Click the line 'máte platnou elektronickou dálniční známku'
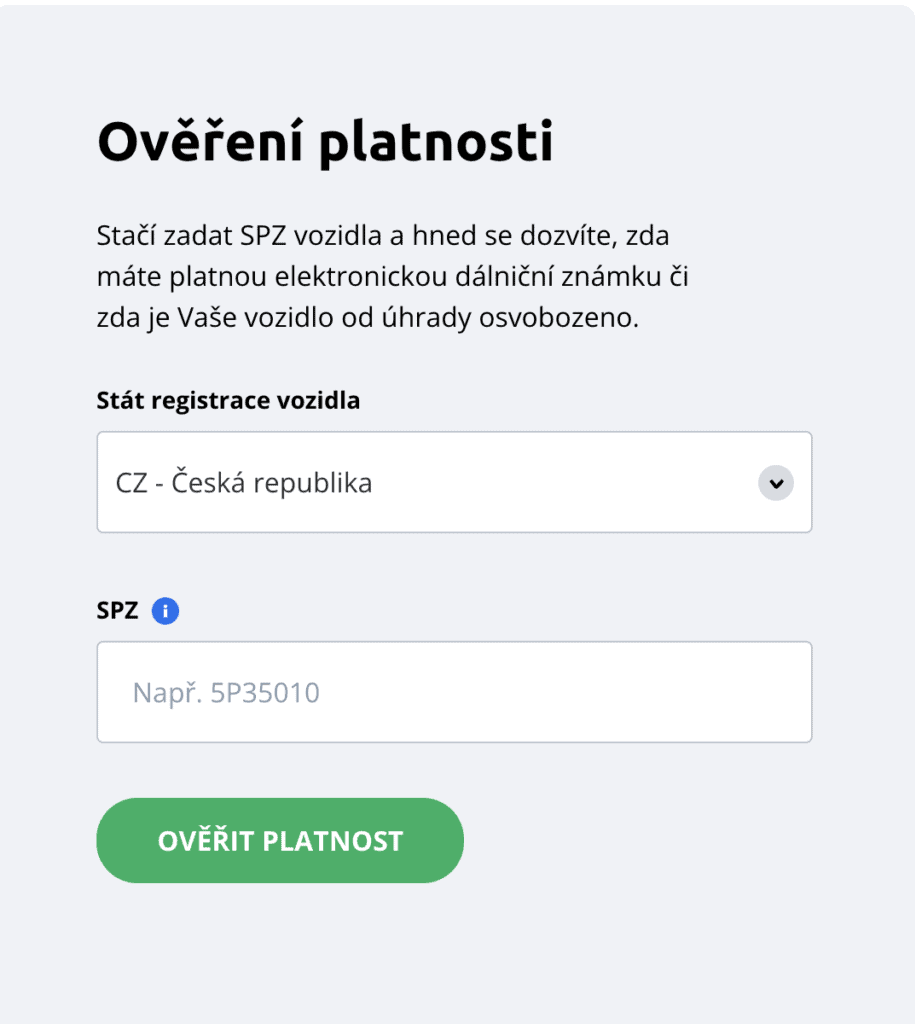The image size is (916, 1024). (x=392, y=277)
